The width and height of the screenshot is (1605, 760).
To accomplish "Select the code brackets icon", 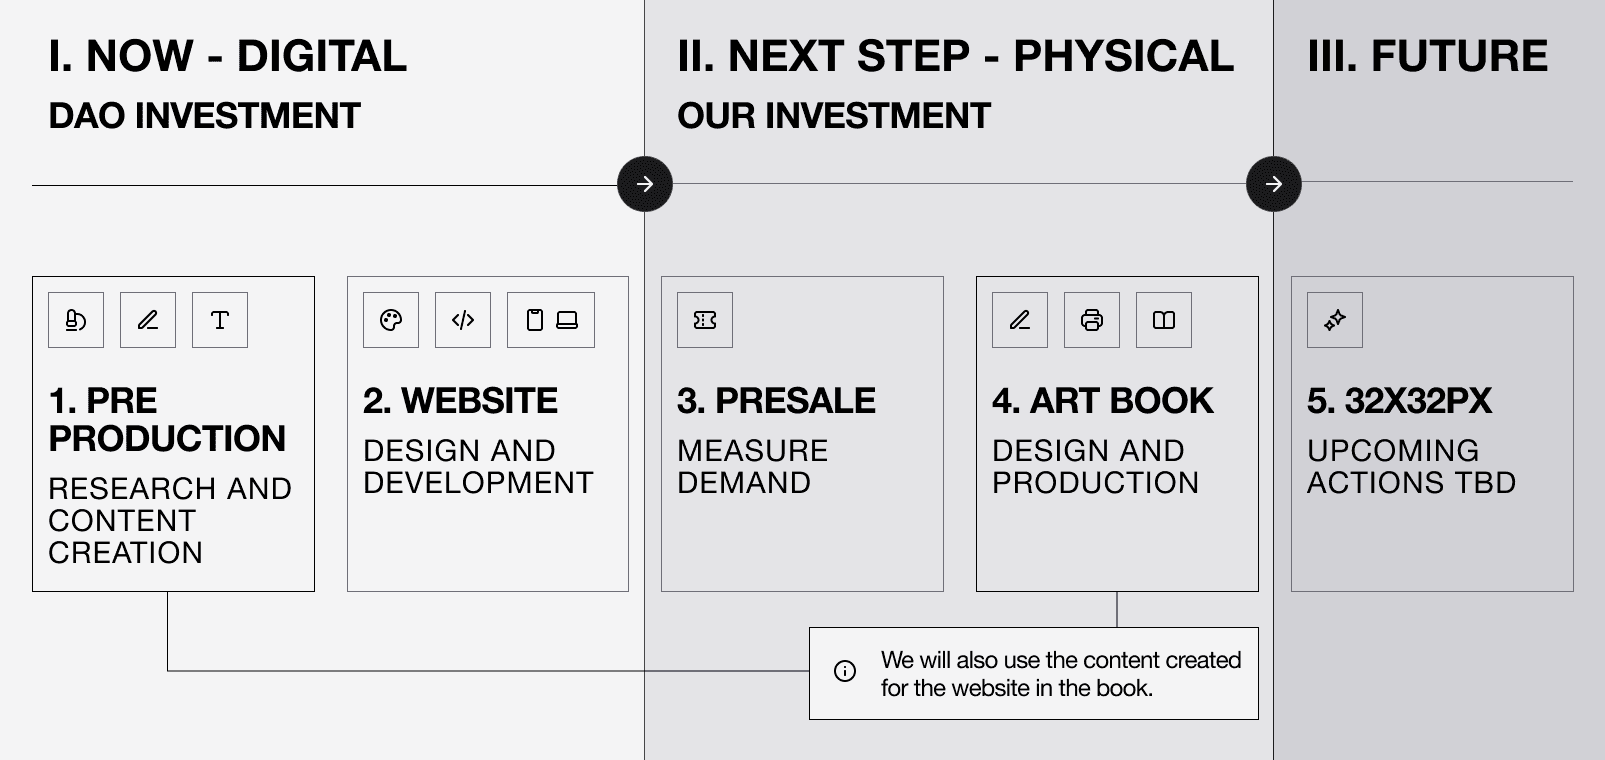I will tap(463, 320).
